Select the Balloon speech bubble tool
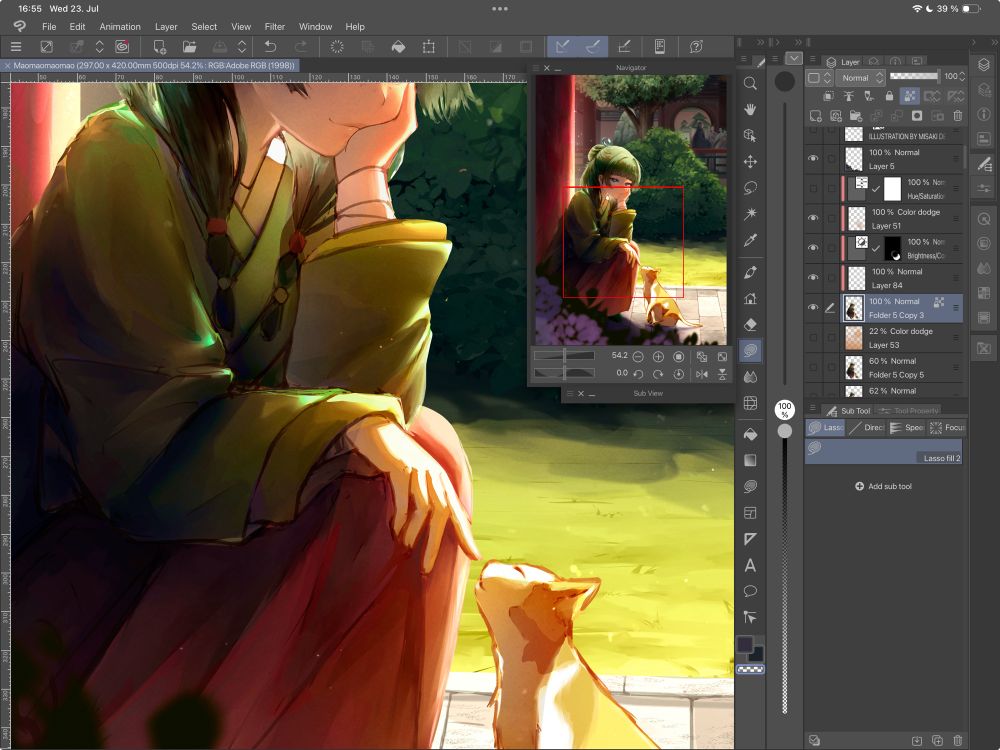The image size is (1000, 750). pos(750,591)
